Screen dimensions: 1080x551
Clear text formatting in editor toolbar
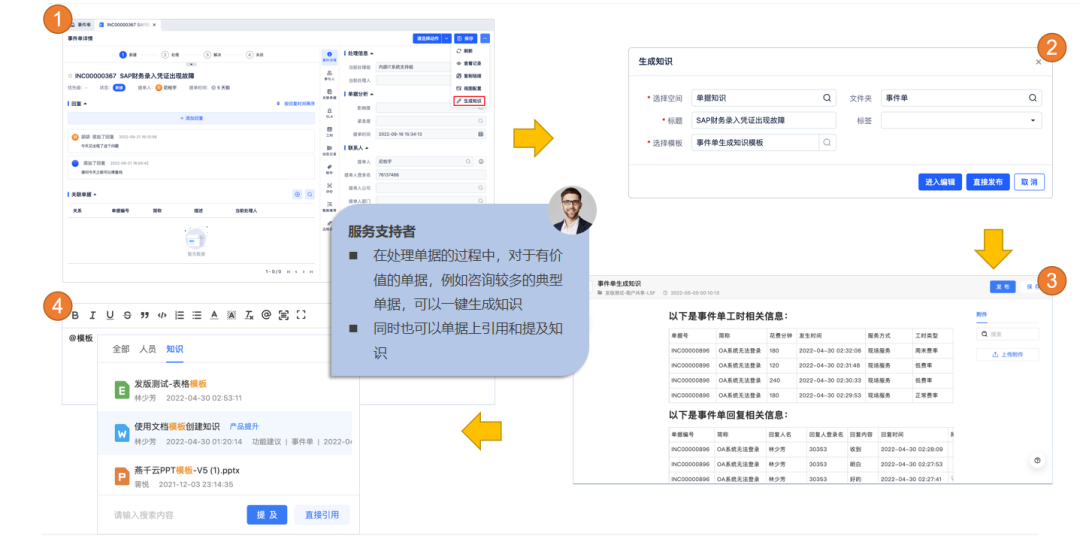click(249, 315)
